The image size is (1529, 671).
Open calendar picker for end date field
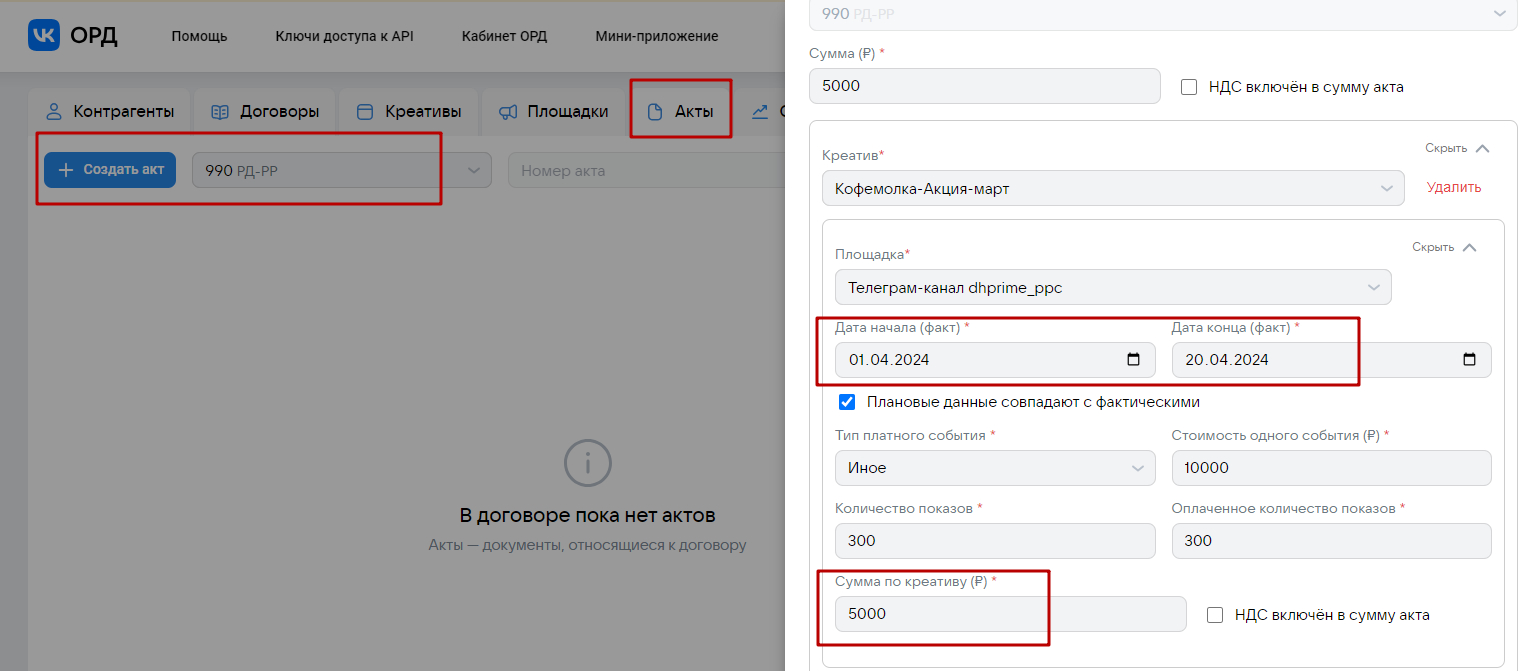tap(1469, 360)
